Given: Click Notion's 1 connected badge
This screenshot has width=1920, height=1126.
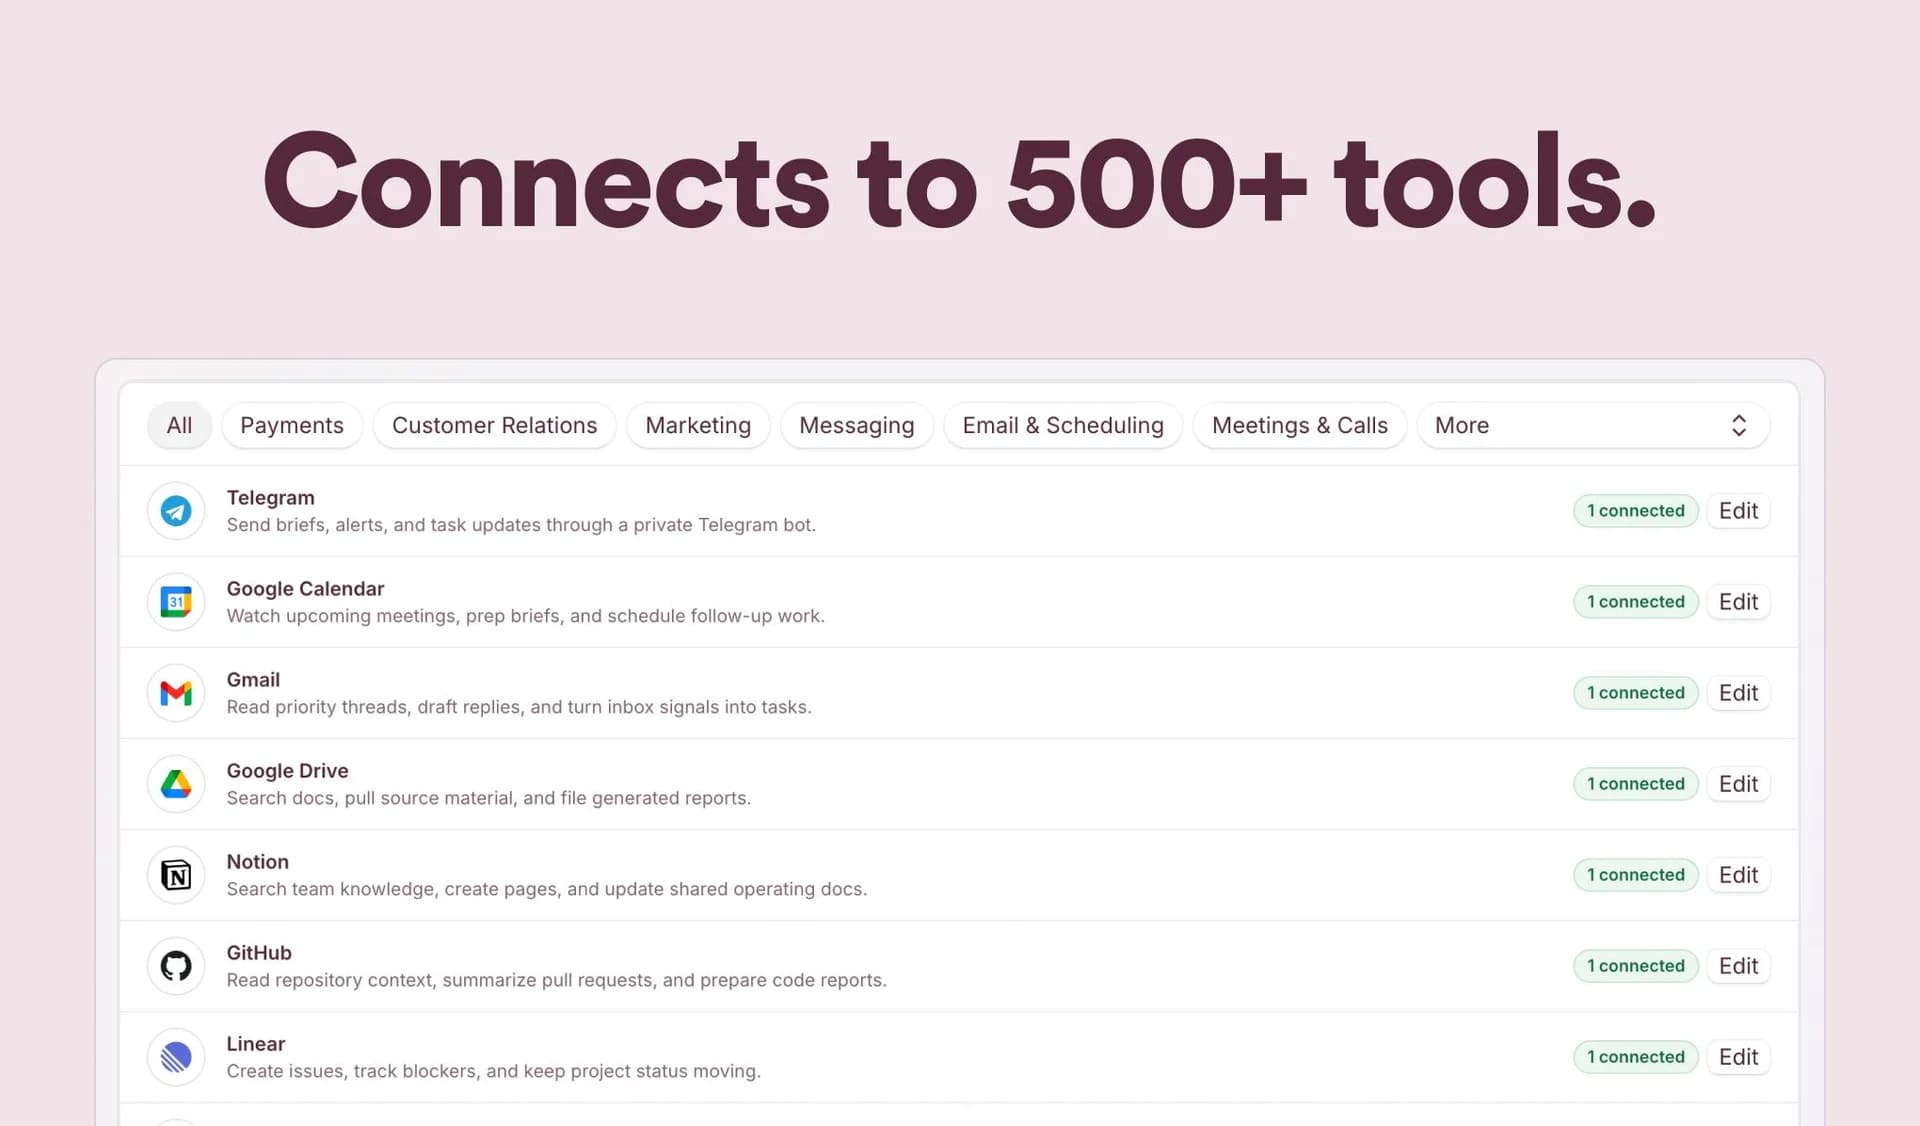Looking at the screenshot, I should [x=1636, y=875].
